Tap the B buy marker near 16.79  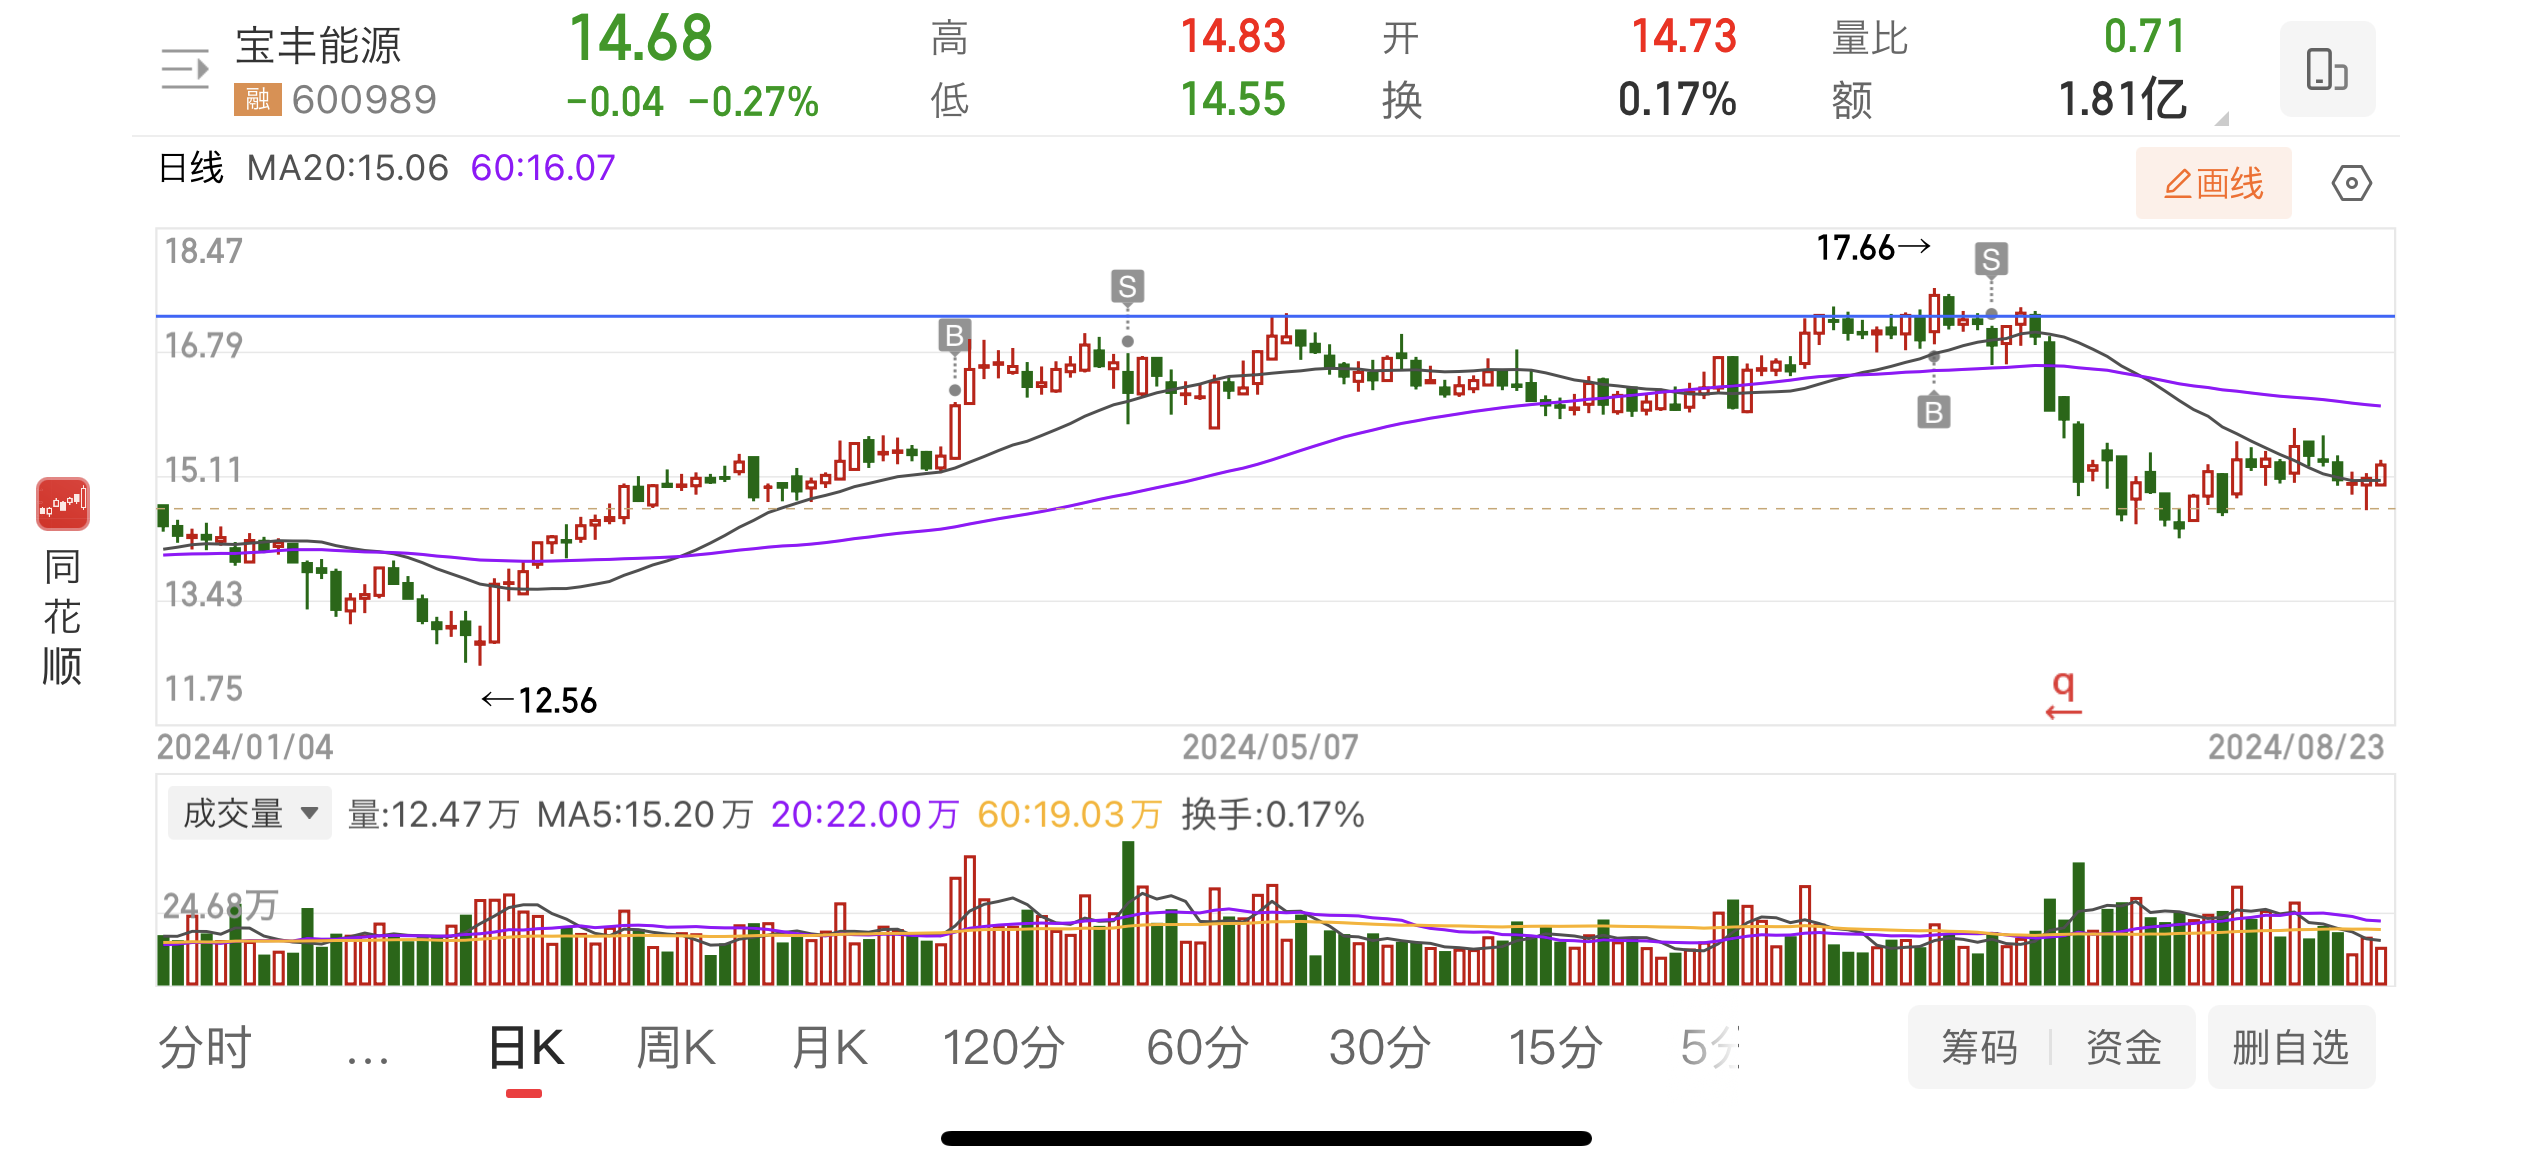(x=954, y=336)
